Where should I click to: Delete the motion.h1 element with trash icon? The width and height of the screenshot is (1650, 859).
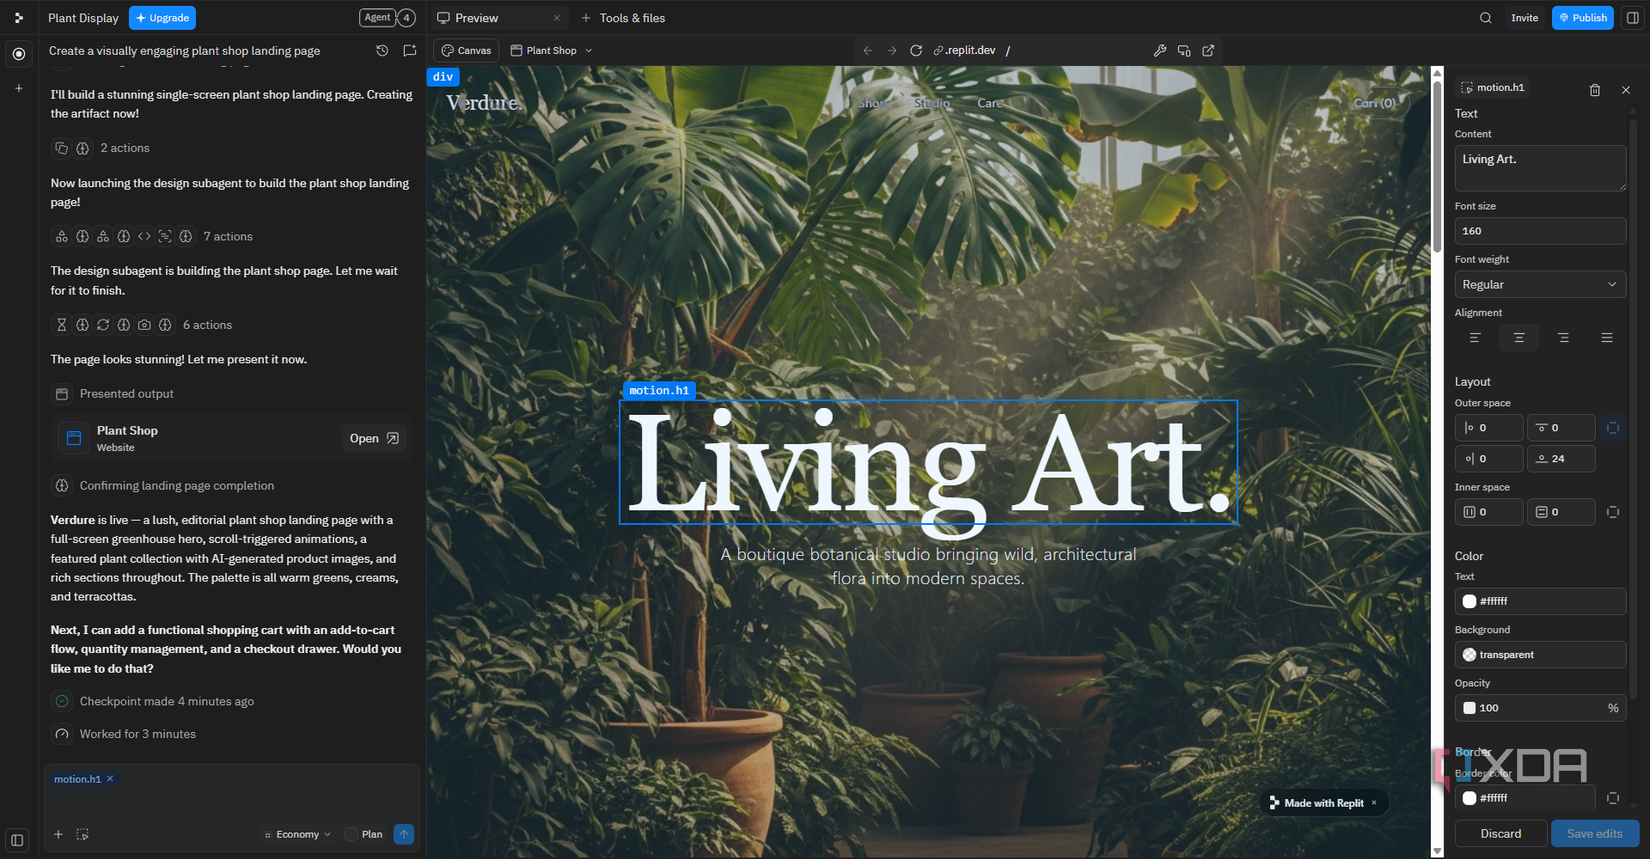tap(1595, 90)
